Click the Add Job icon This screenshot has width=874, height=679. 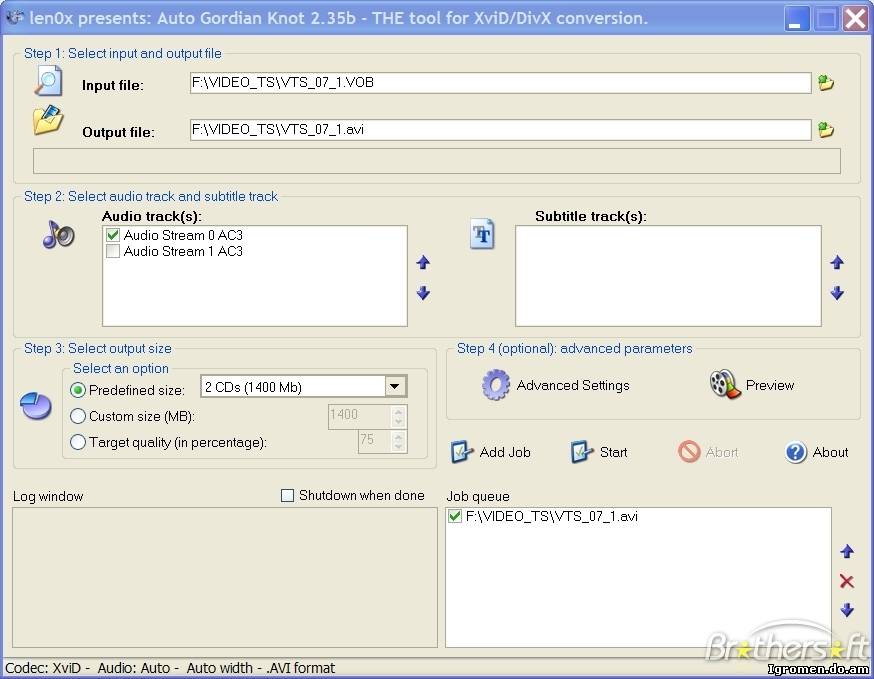point(462,452)
